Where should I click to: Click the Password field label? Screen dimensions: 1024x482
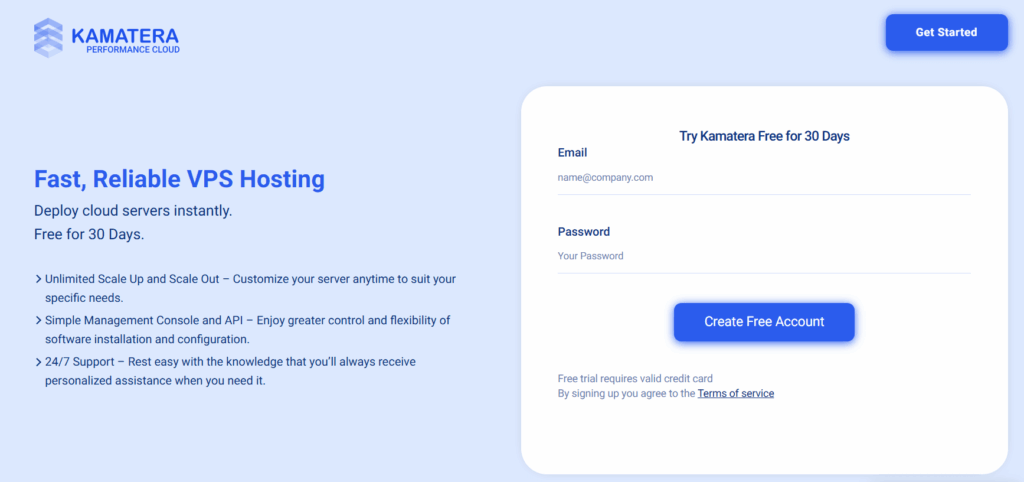pyautogui.click(x=584, y=231)
